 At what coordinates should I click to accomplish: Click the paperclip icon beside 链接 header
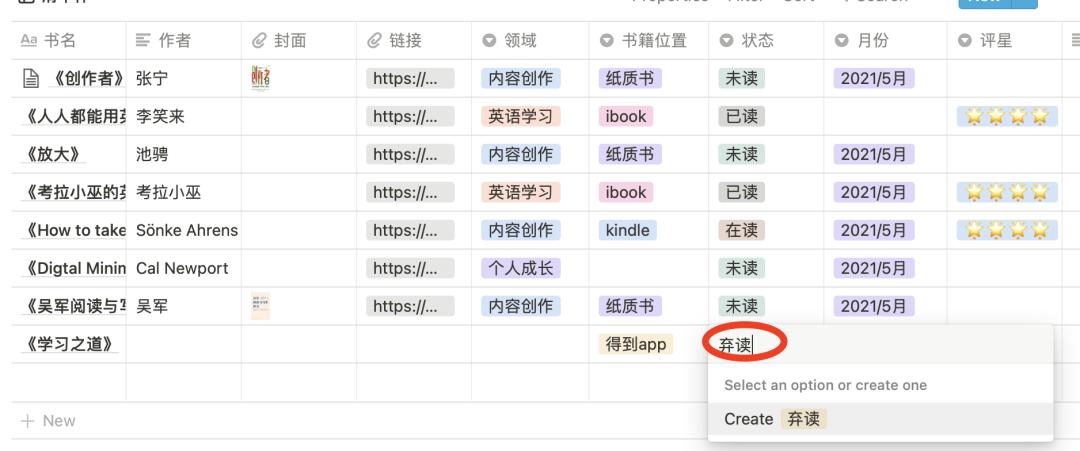tap(374, 41)
